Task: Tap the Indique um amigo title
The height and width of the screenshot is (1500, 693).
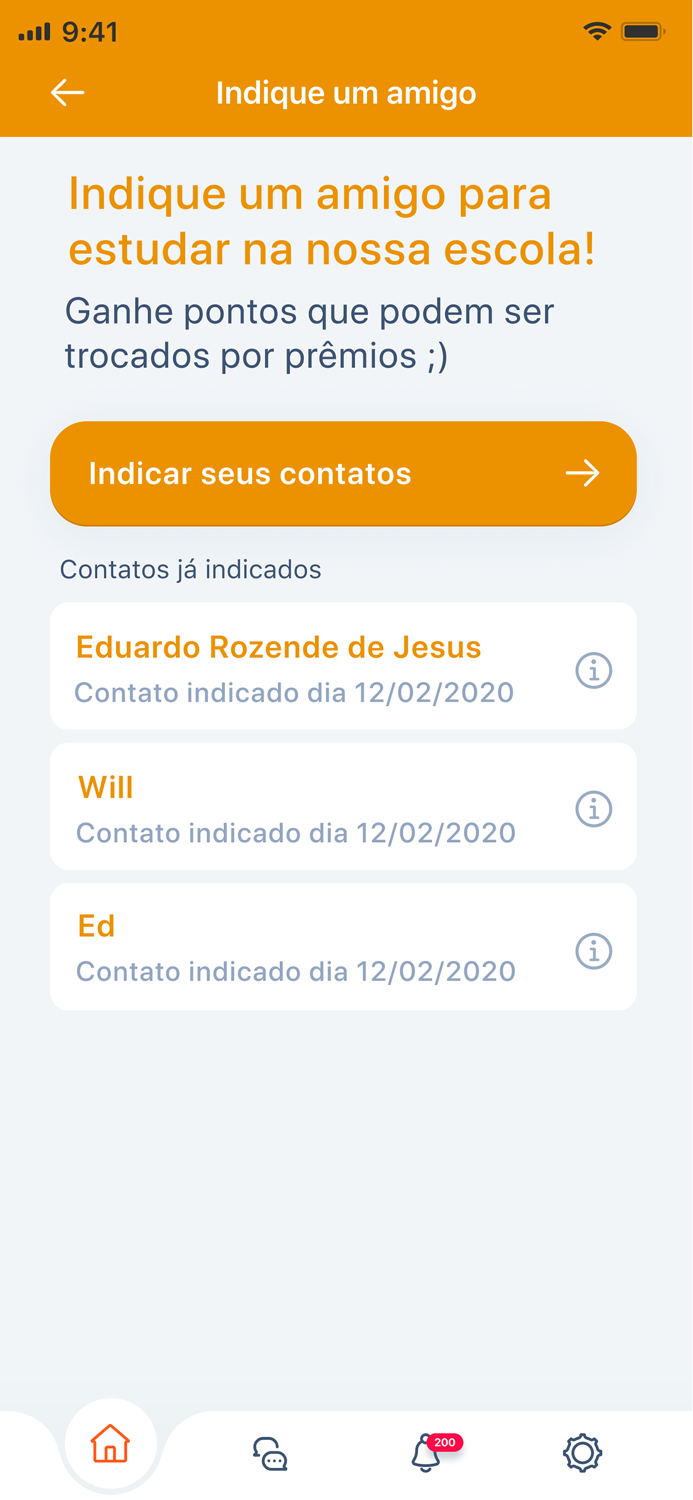Action: coord(346,92)
